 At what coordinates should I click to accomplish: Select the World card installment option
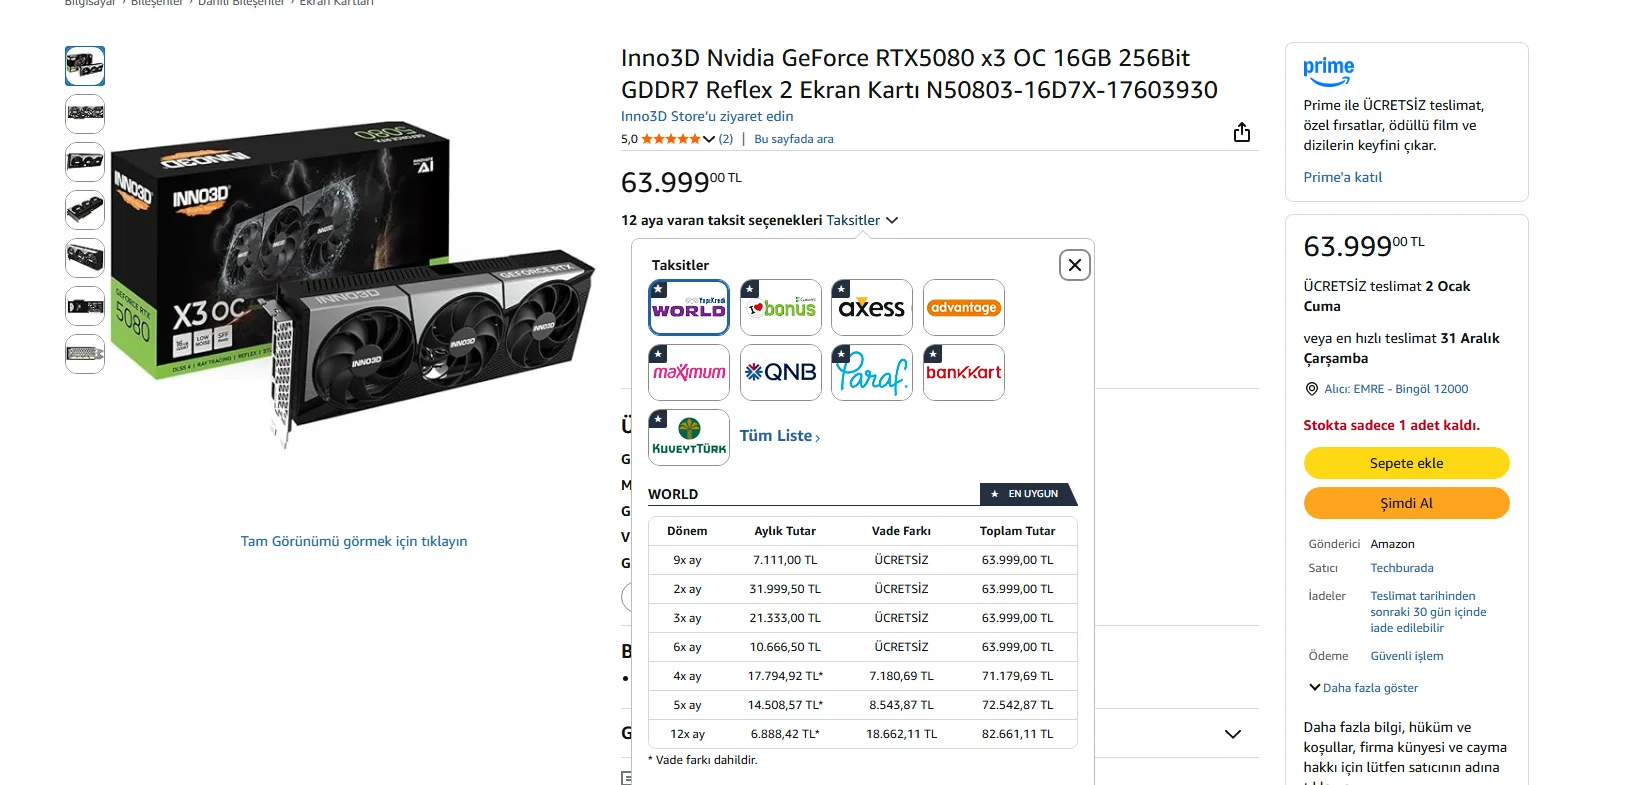[x=689, y=307]
